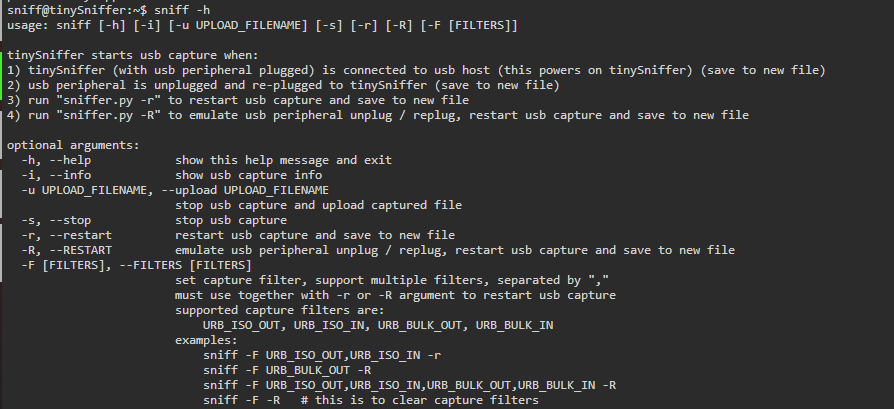
Task: Click the '-s, --stop' option entry
Action: click(x=56, y=220)
